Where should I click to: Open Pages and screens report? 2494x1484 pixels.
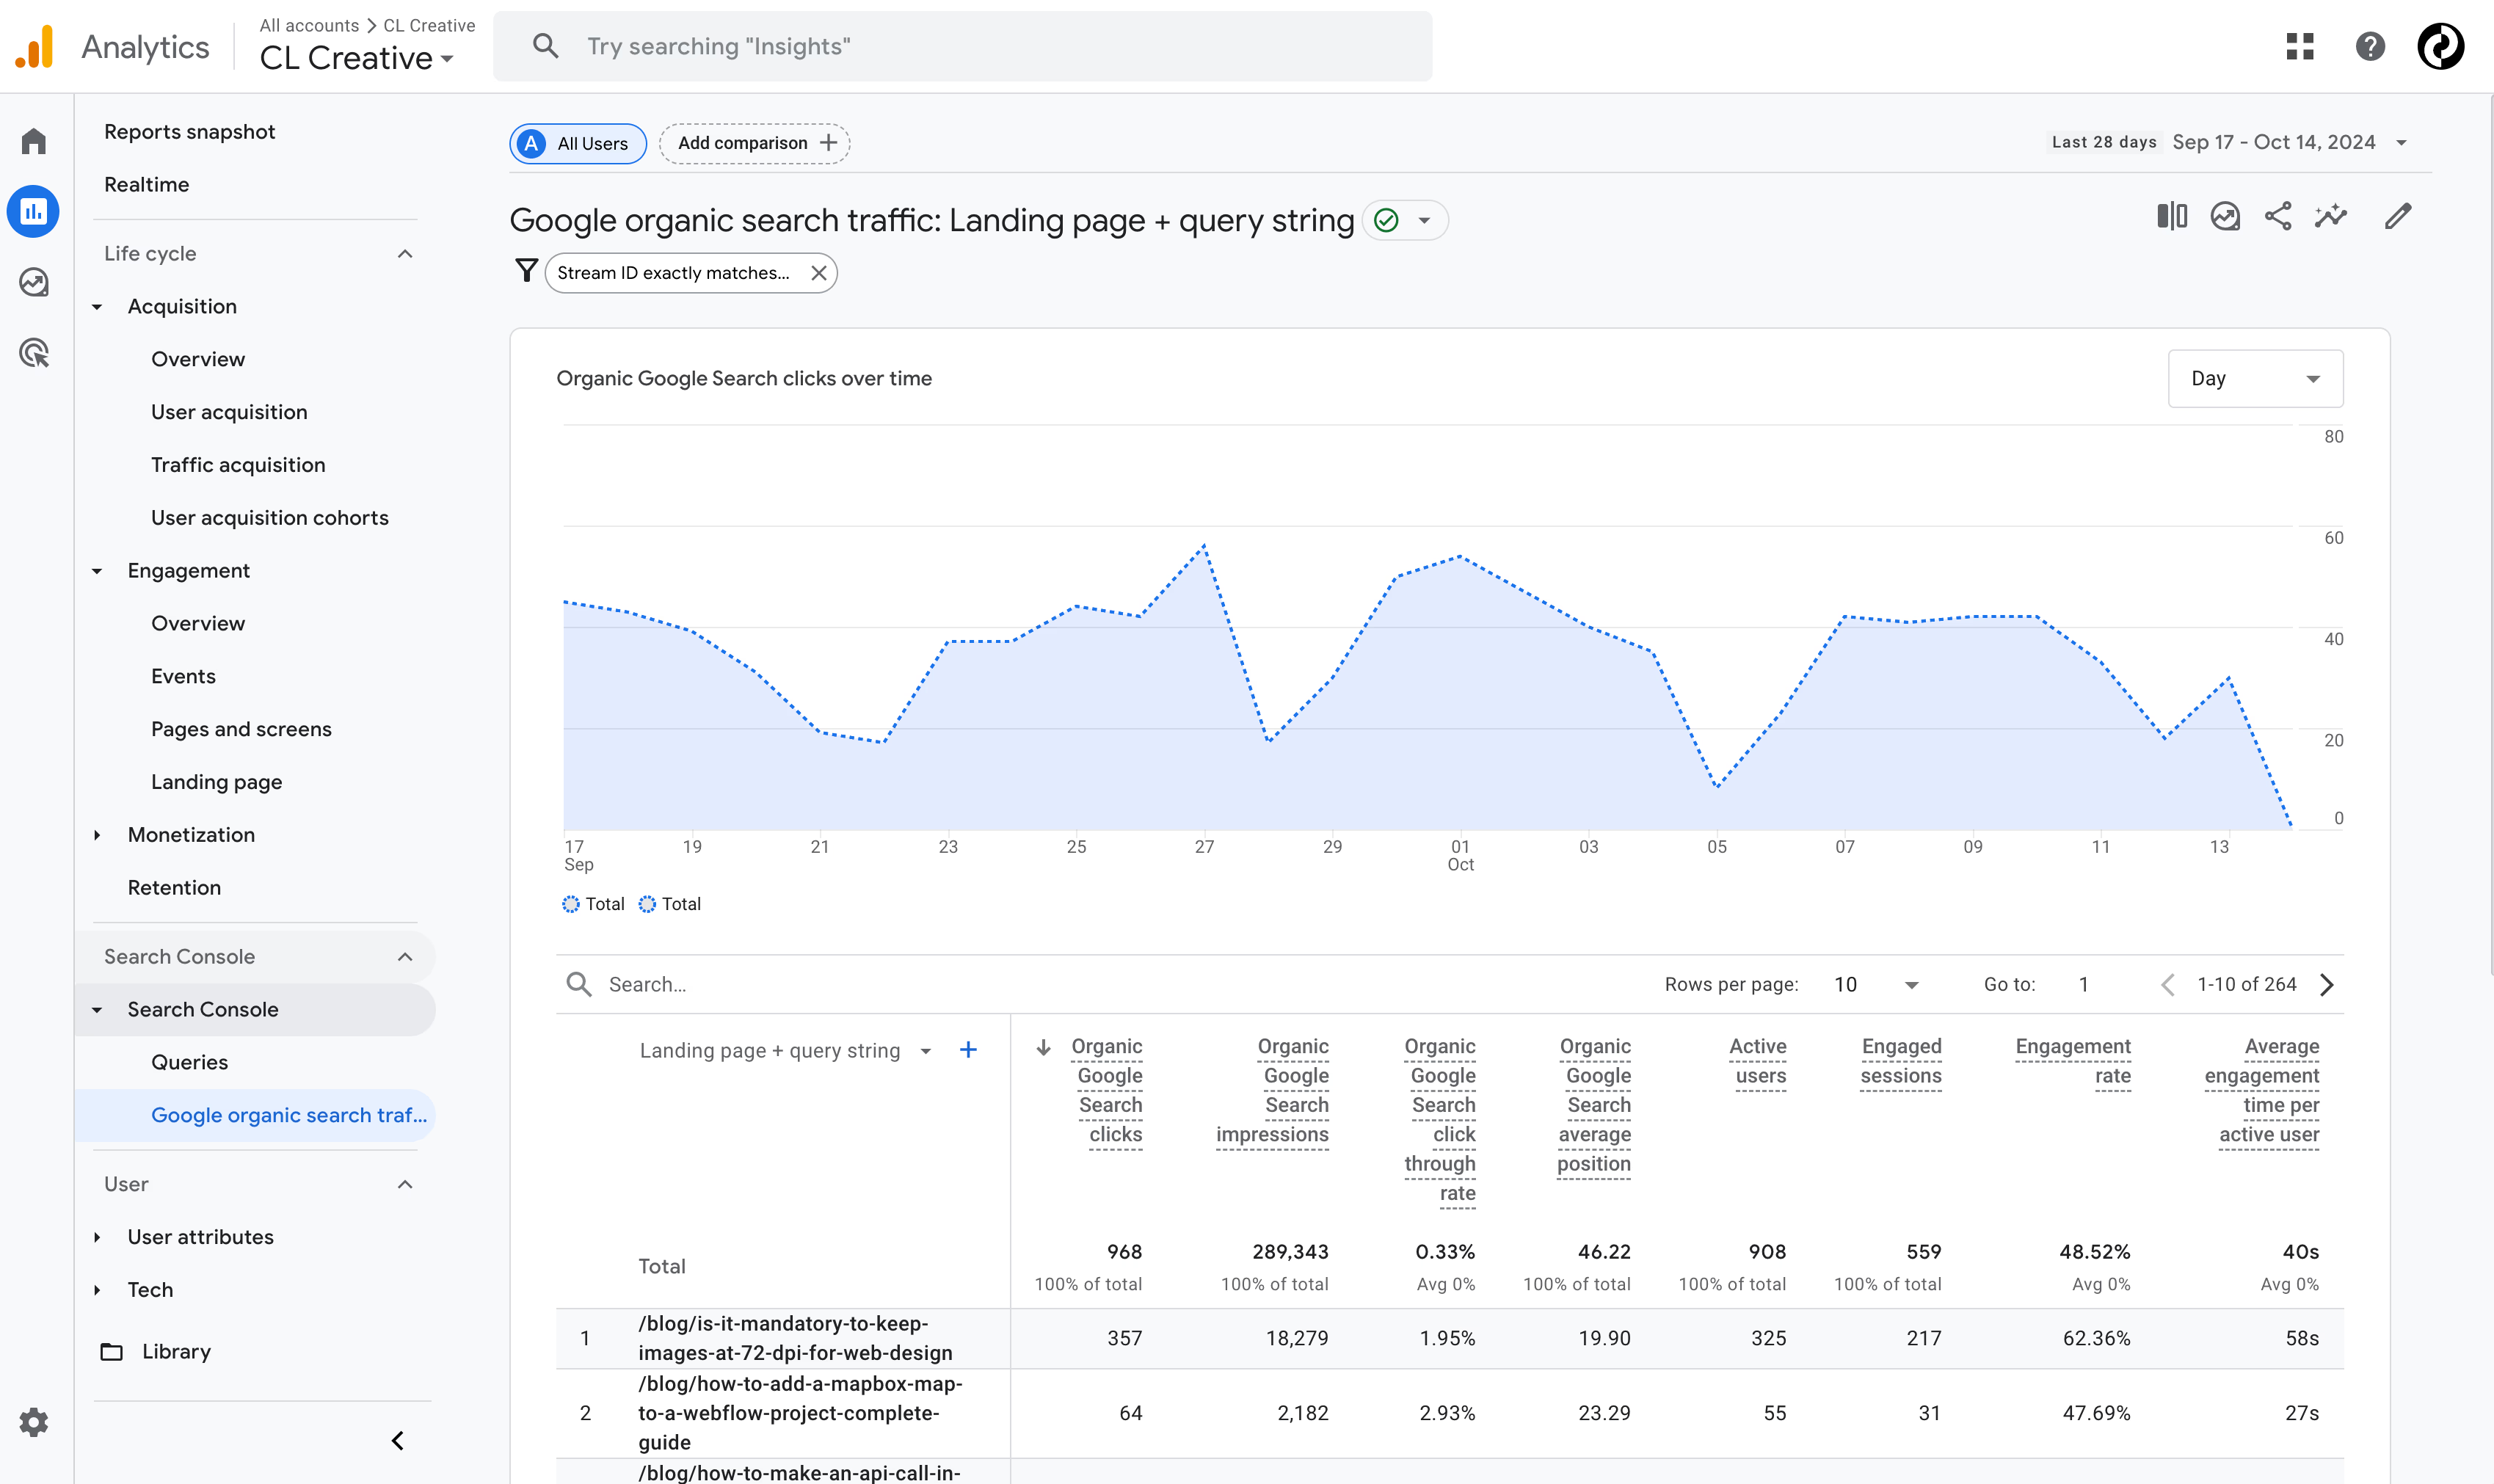pos(241,729)
